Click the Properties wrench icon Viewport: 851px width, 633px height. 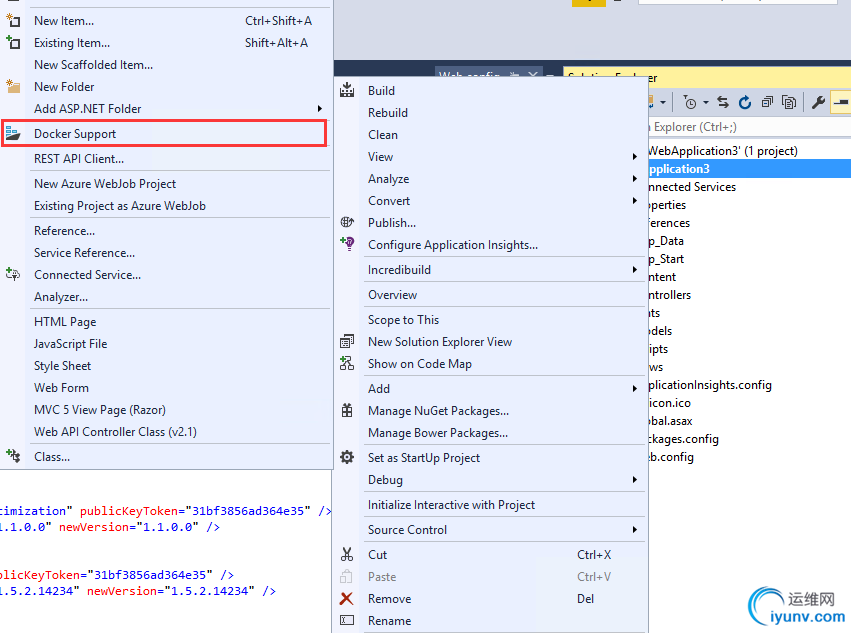click(818, 102)
